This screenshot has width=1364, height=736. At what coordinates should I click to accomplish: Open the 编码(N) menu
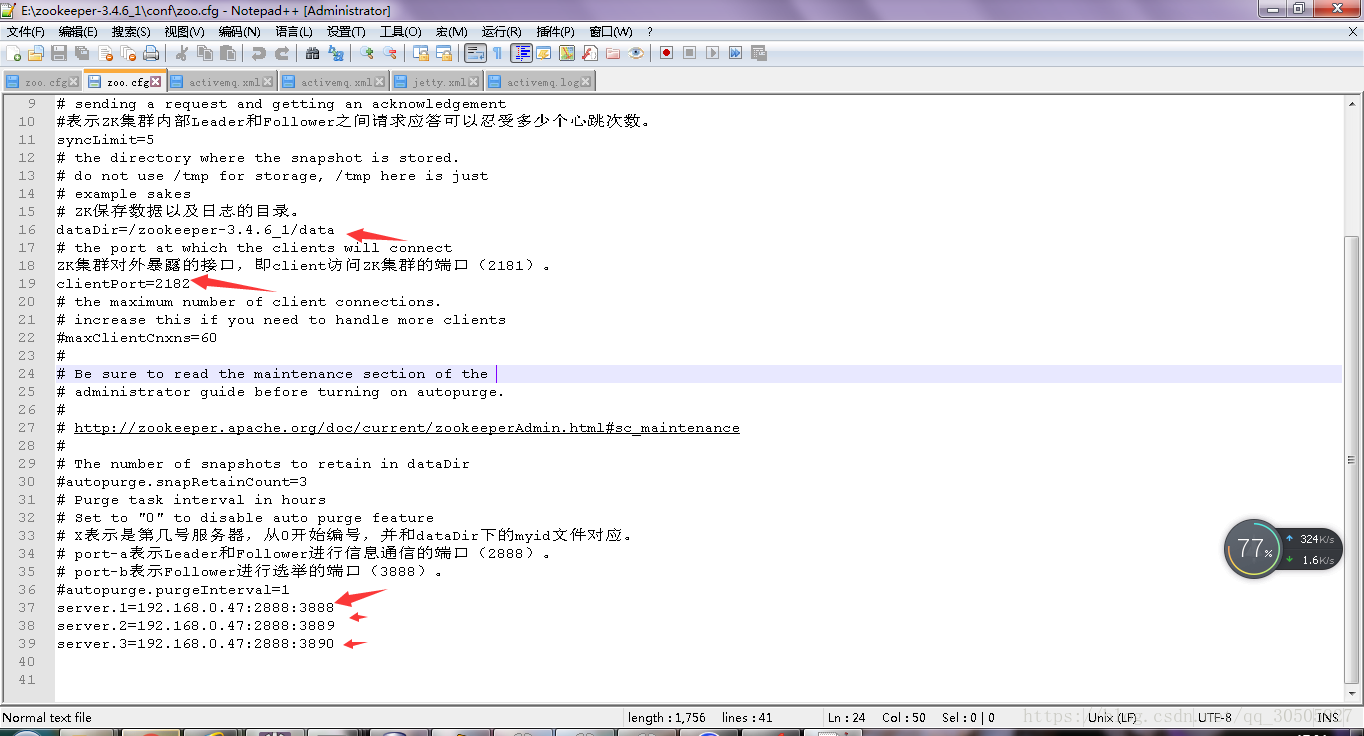pos(239,32)
